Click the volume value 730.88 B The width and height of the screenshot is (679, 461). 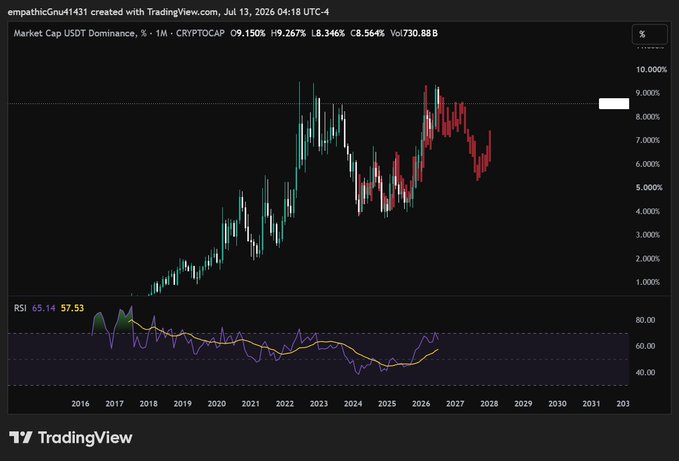click(x=420, y=33)
